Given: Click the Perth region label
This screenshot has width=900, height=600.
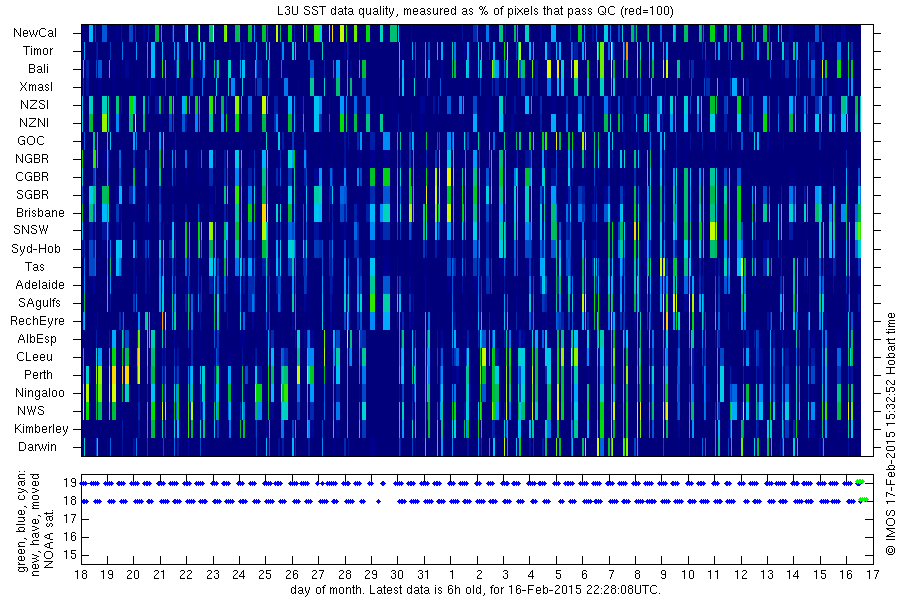Looking at the screenshot, I should click(38, 375).
